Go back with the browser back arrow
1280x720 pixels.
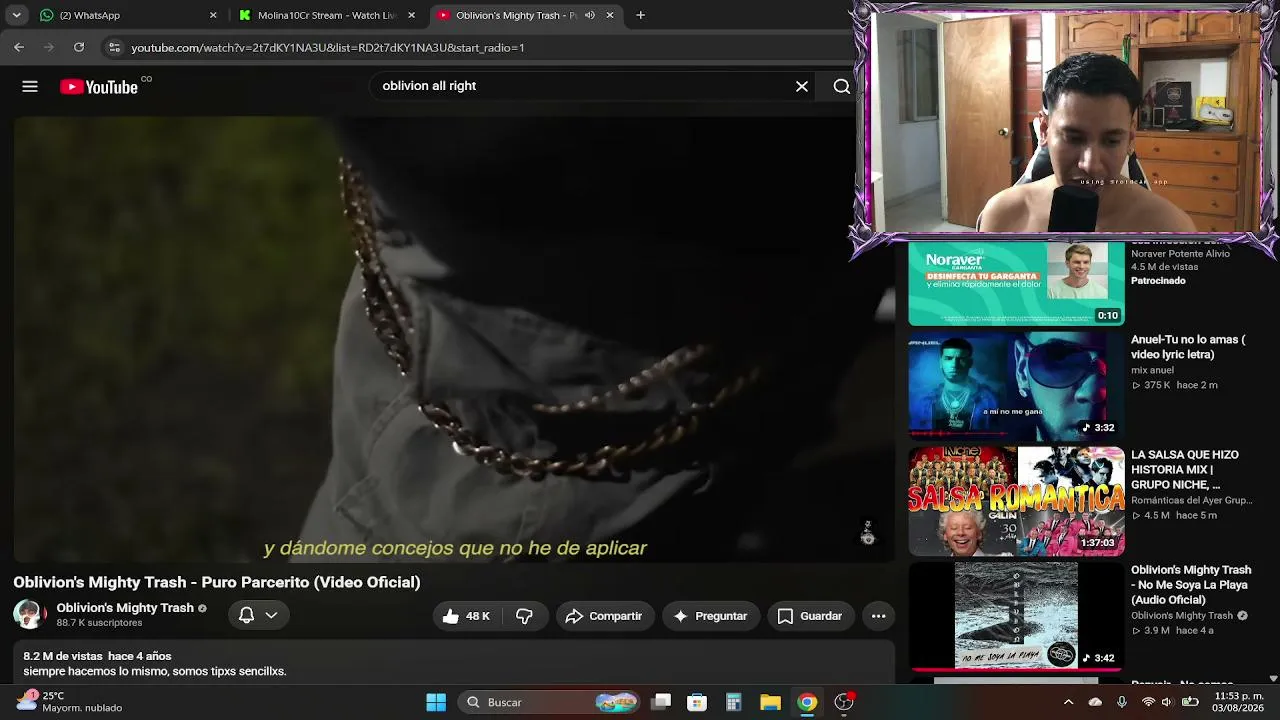coord(19,47)
